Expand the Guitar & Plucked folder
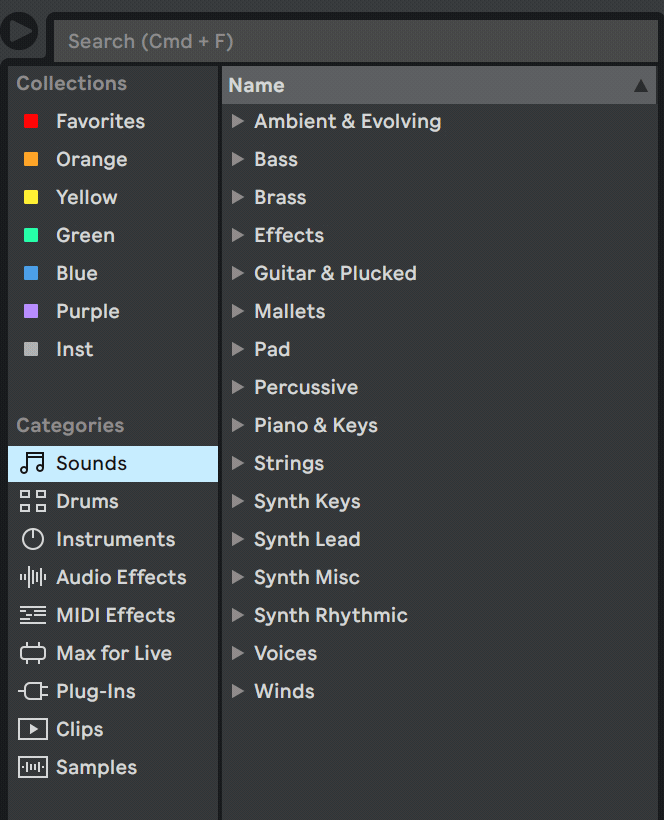 click(238, 273)
